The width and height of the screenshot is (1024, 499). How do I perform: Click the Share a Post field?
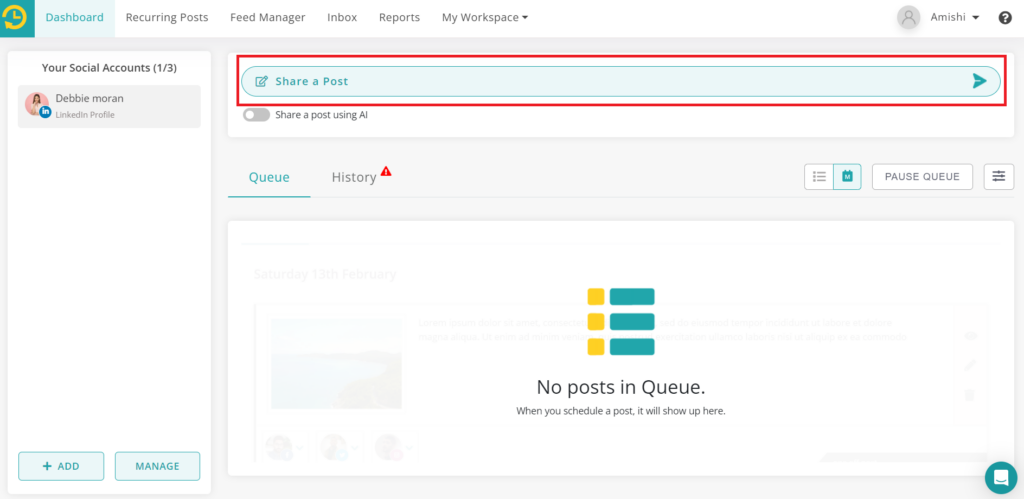[621, 81]
